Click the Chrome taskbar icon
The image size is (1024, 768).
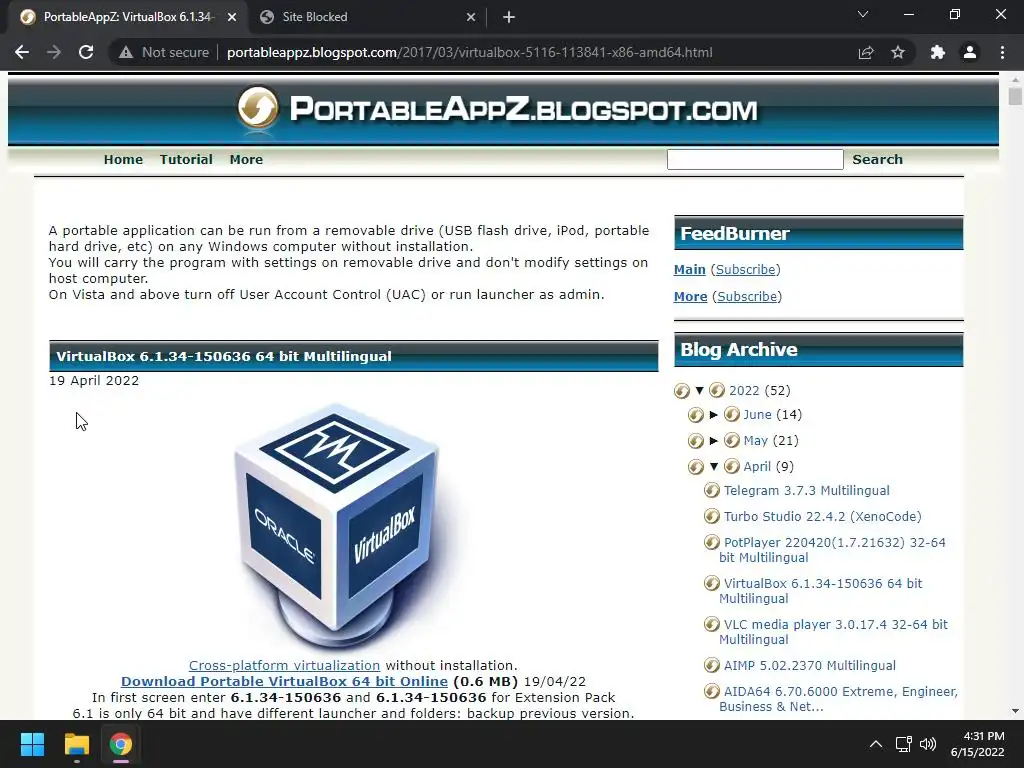tap(121, 744)
